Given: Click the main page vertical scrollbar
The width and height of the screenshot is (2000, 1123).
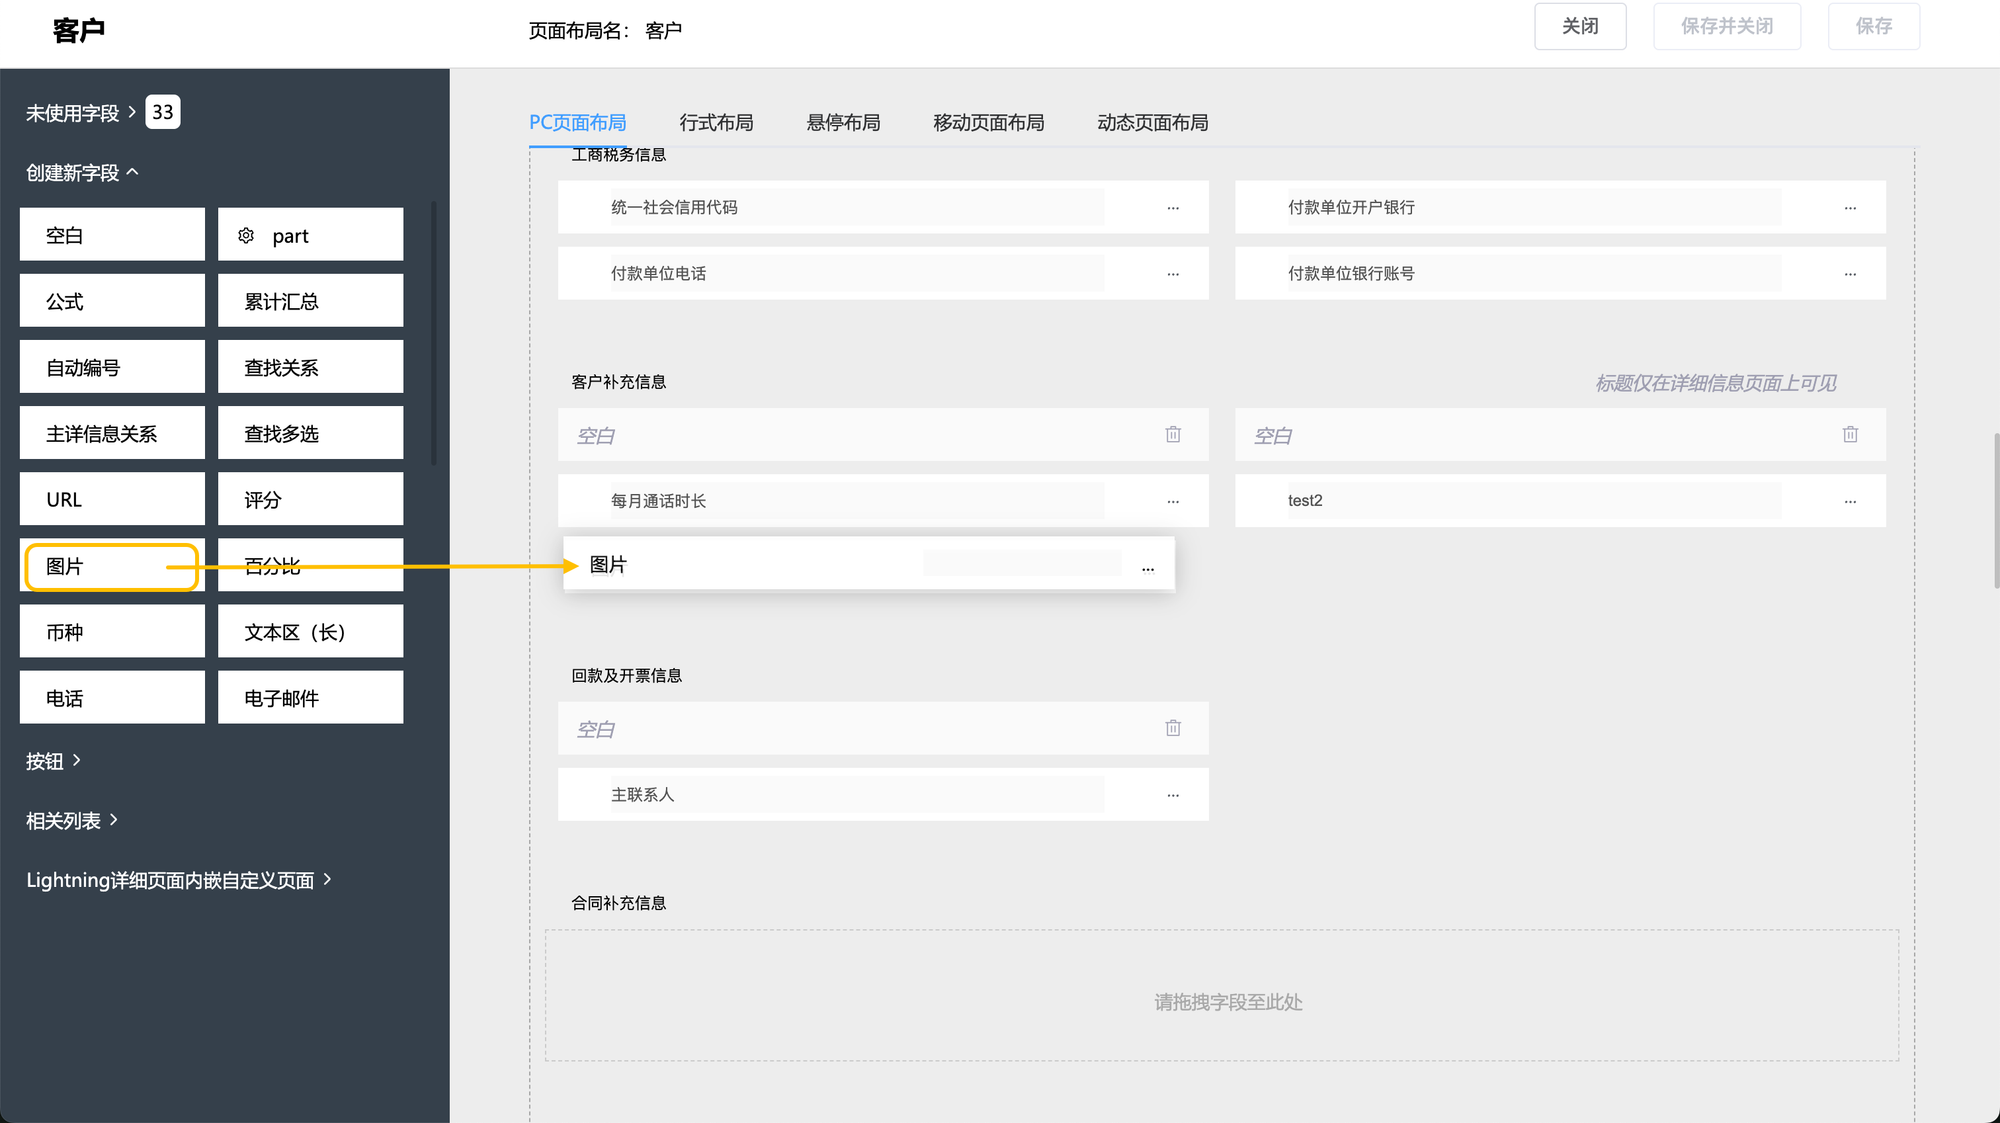Looking at the screenshot, I should 1996,510.
